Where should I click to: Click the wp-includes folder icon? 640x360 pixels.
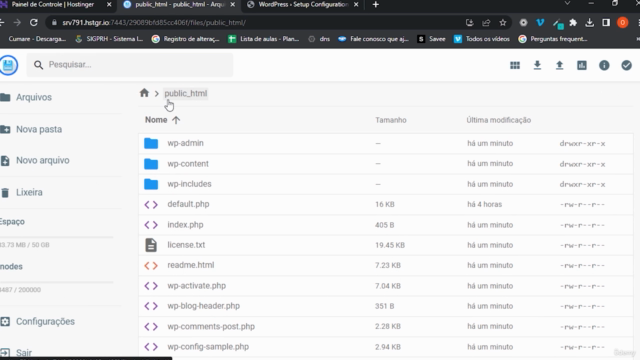(x=151, y=184)
